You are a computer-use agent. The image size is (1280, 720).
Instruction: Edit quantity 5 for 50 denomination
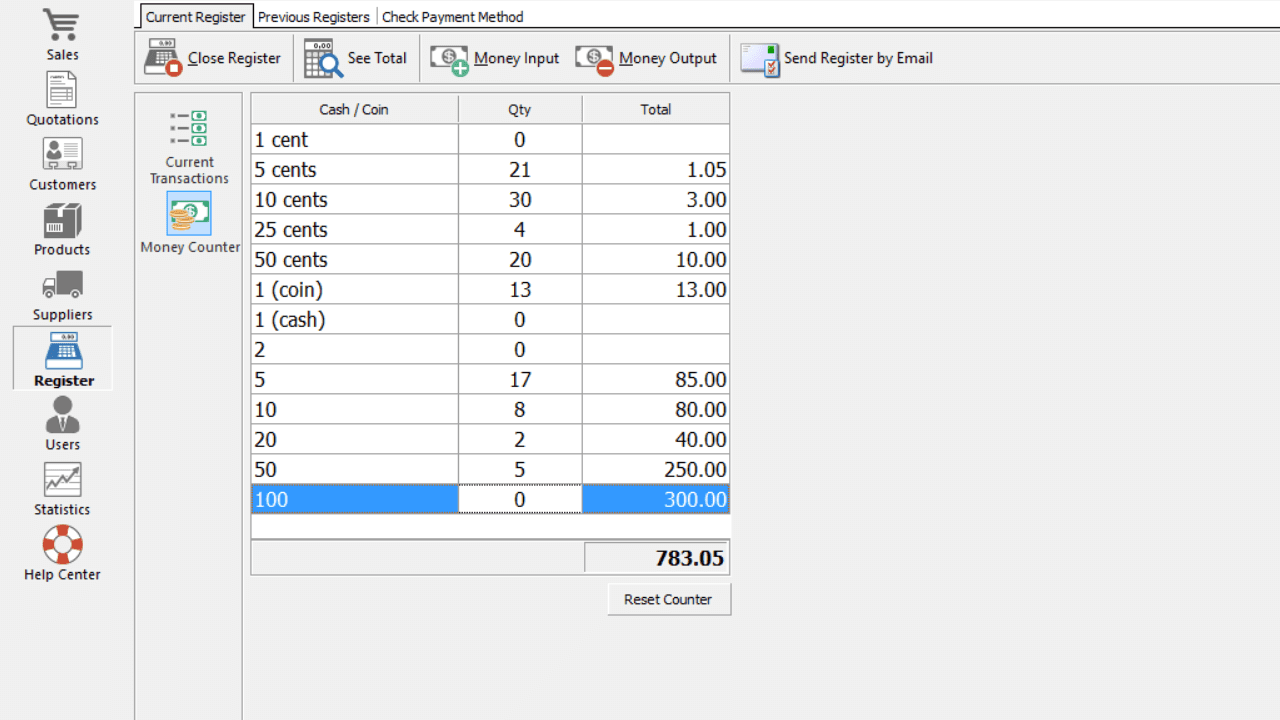(x=520, y=469)
